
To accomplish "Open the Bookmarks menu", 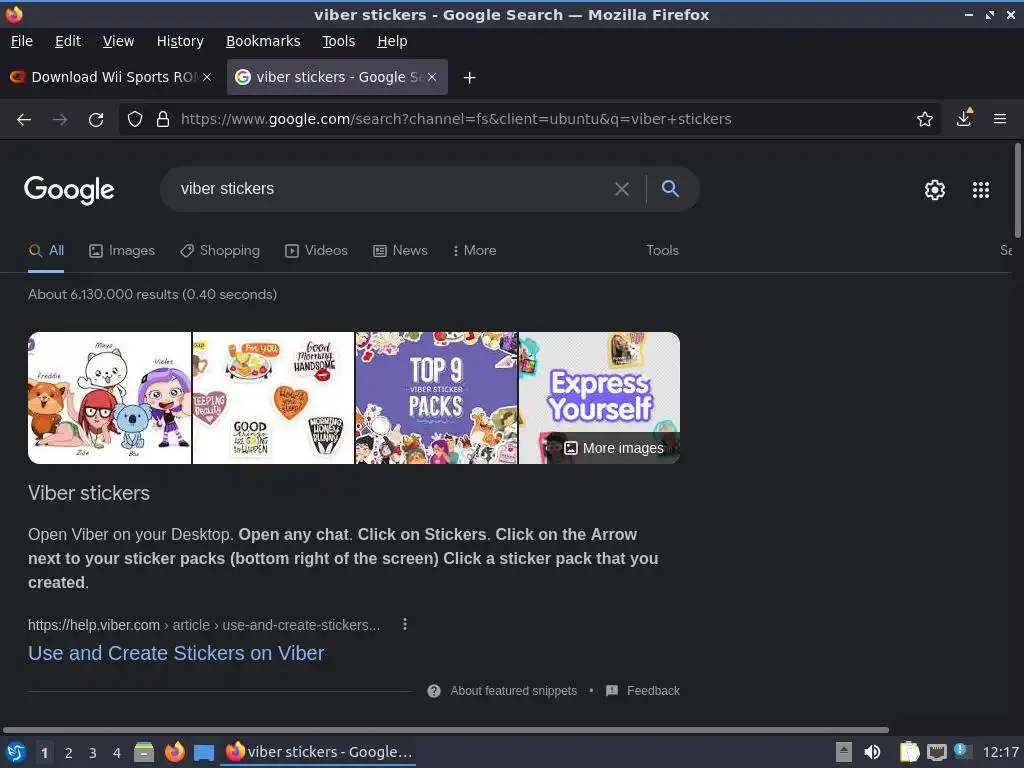I will 263,41.
